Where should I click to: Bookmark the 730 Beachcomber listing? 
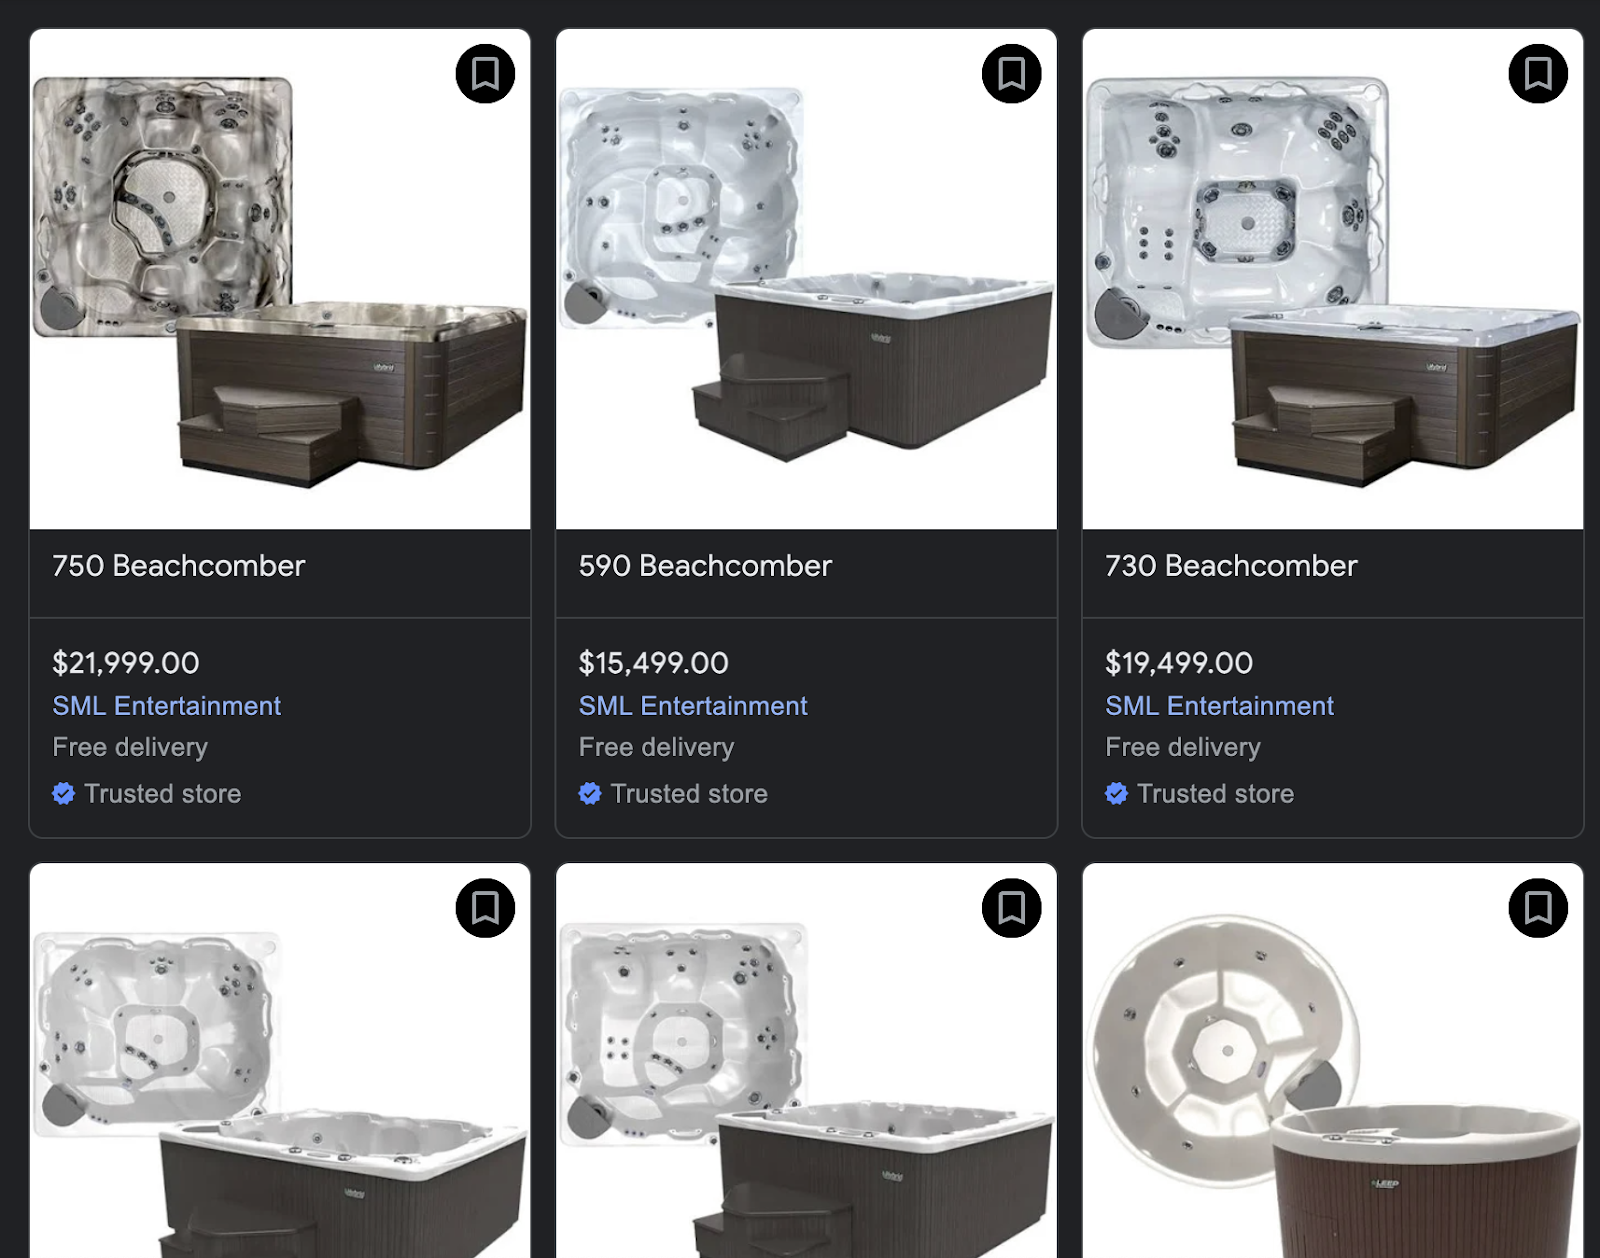point(1538,74)
